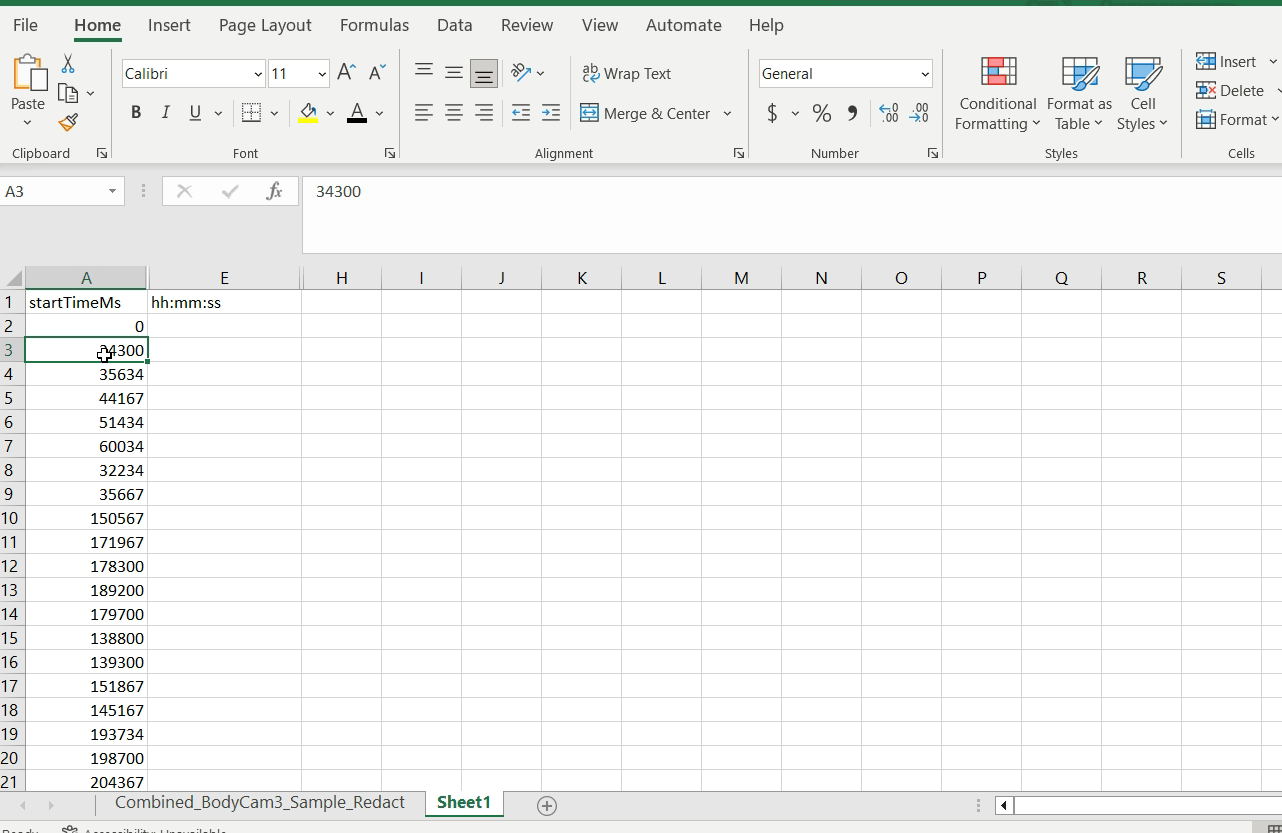Click the Insert Function fx icon
The width and height of the screenshot is (1282, 833).
coord(274,191)
